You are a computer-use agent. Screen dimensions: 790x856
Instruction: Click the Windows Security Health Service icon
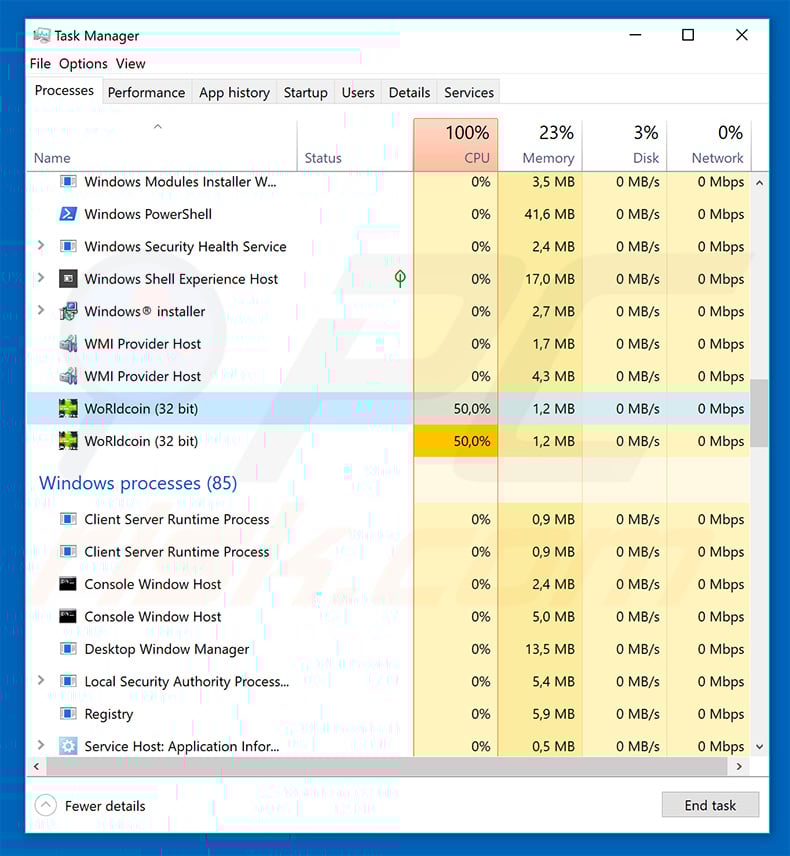point(68,246)
